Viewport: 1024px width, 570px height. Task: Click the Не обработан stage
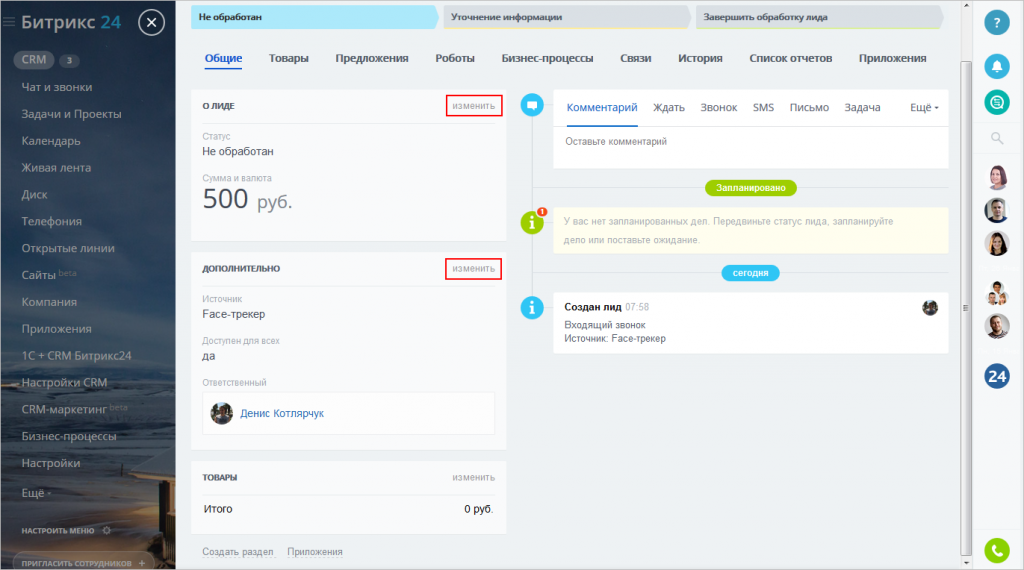[x=314, y=17]
